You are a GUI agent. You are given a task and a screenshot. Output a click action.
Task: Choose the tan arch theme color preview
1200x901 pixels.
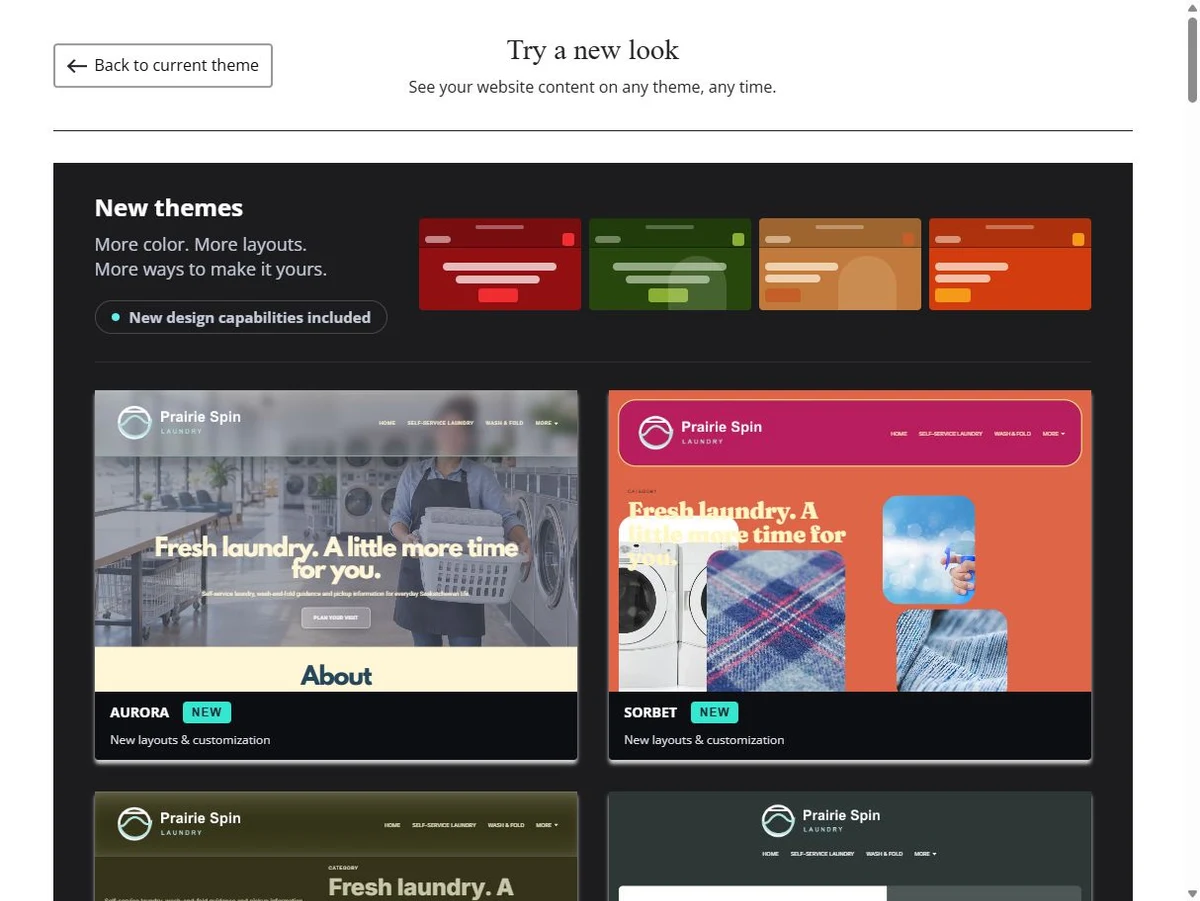(x=840, y=264)
